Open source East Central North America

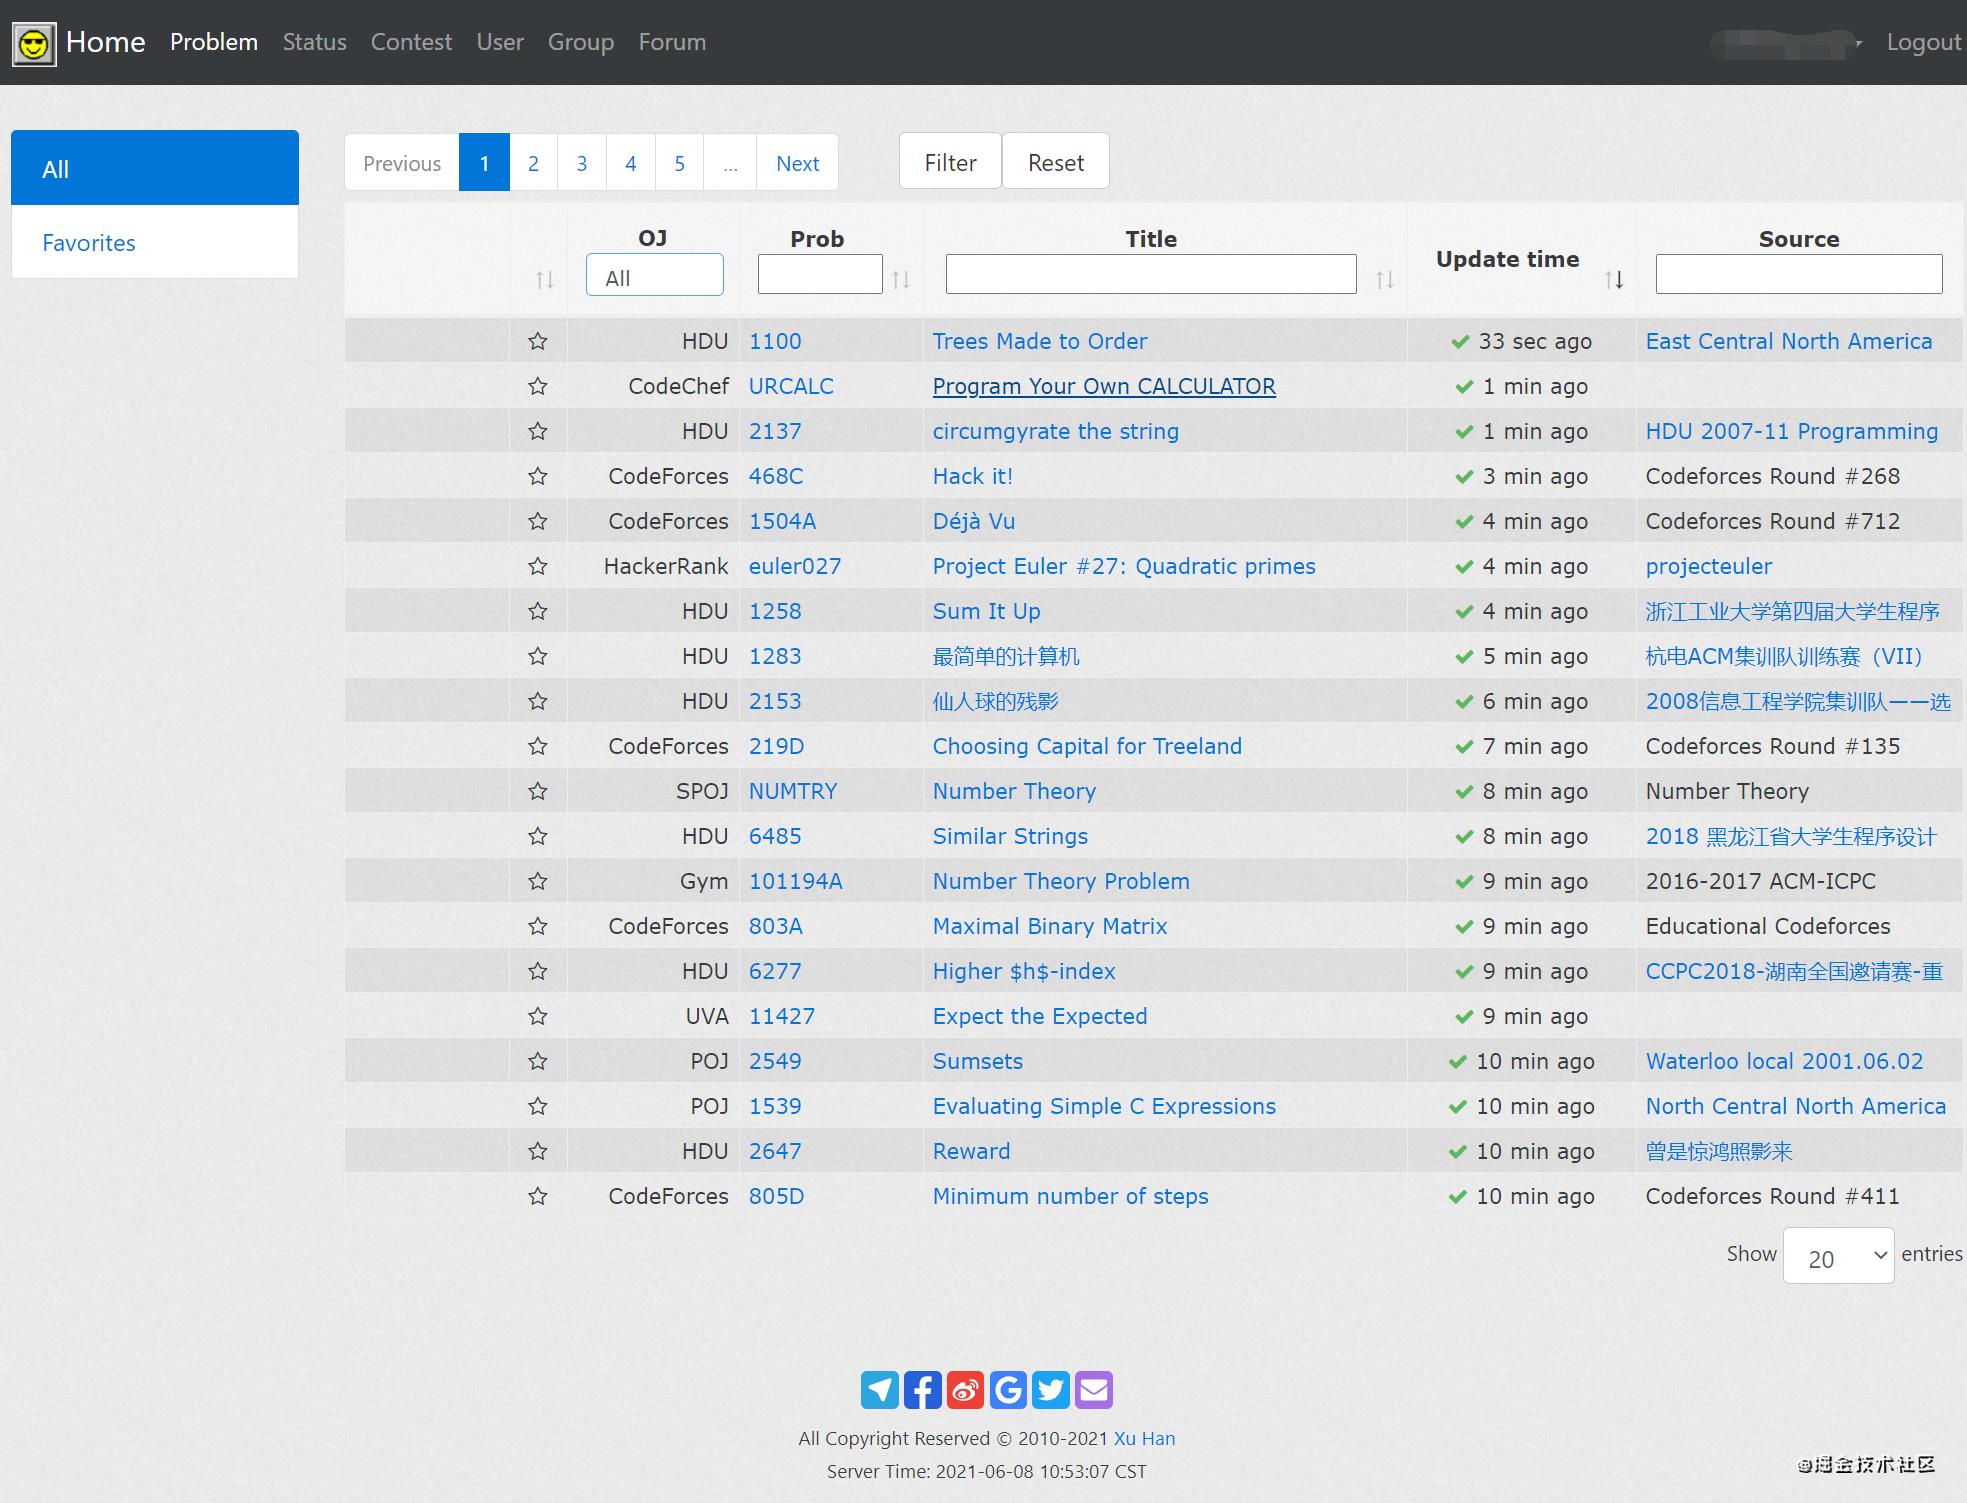pyautogui.click(x=1789, y=341)
